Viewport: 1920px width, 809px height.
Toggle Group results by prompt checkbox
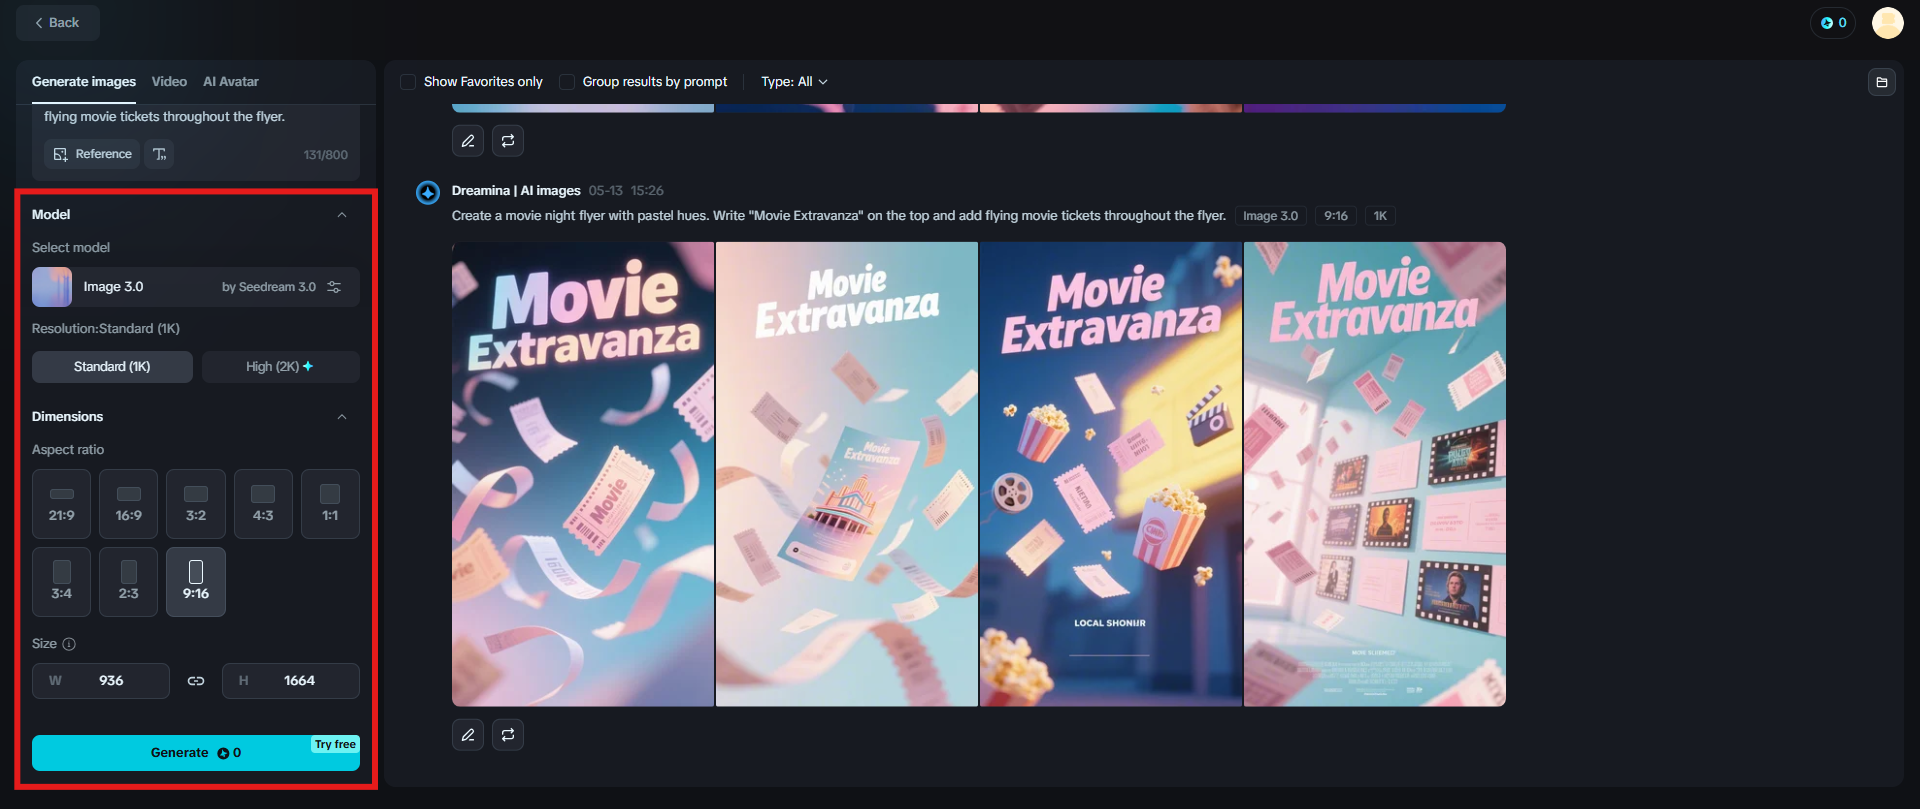click(x=567, y=82)
